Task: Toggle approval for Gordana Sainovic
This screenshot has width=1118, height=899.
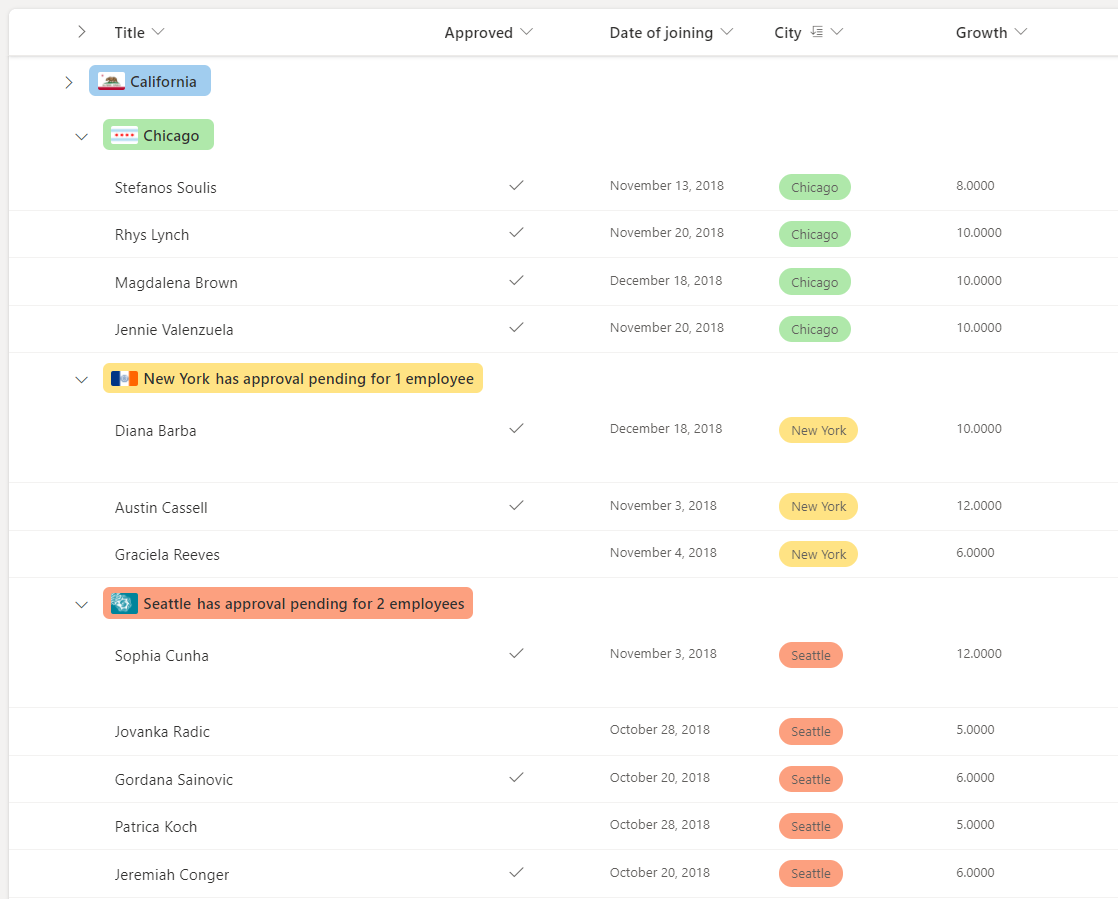Action: [x=516, y=776]
